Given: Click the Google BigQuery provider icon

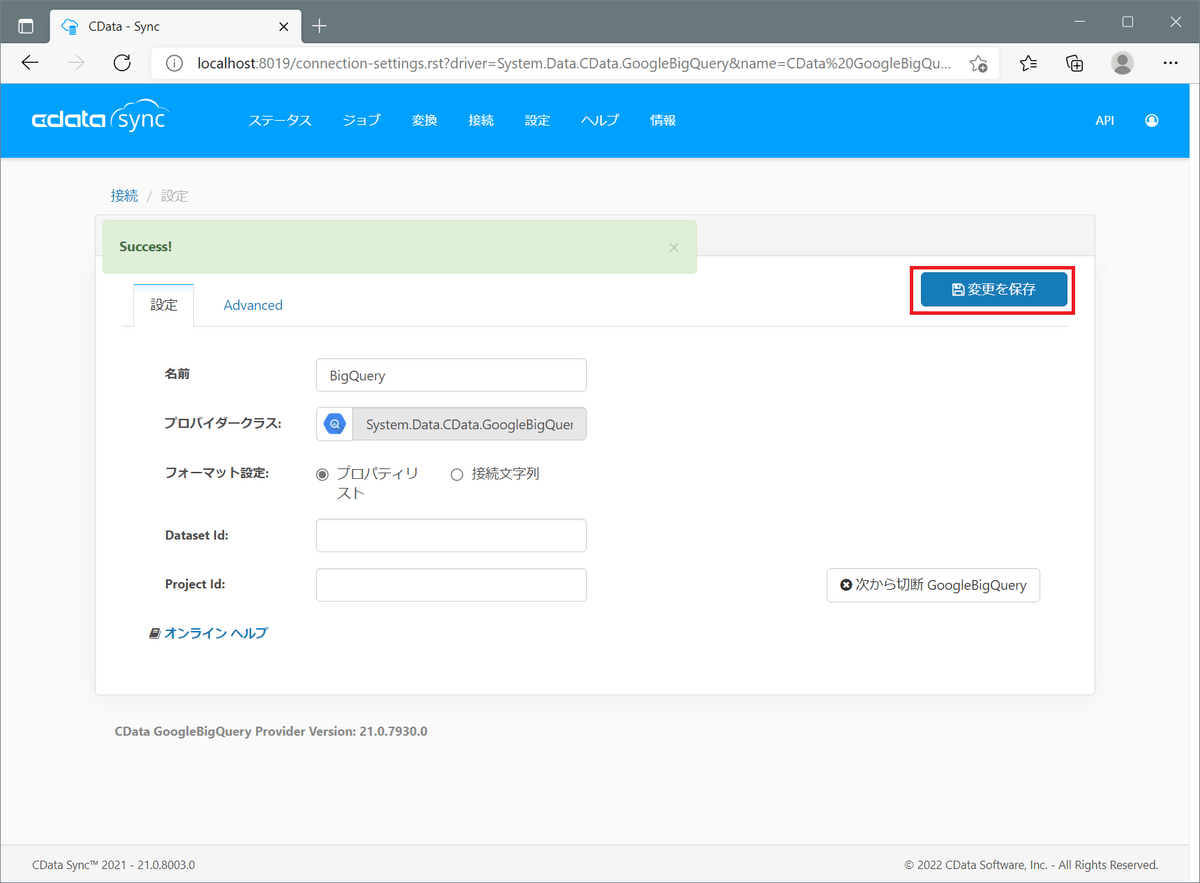Looking at the screenshot, I should 335,424.
